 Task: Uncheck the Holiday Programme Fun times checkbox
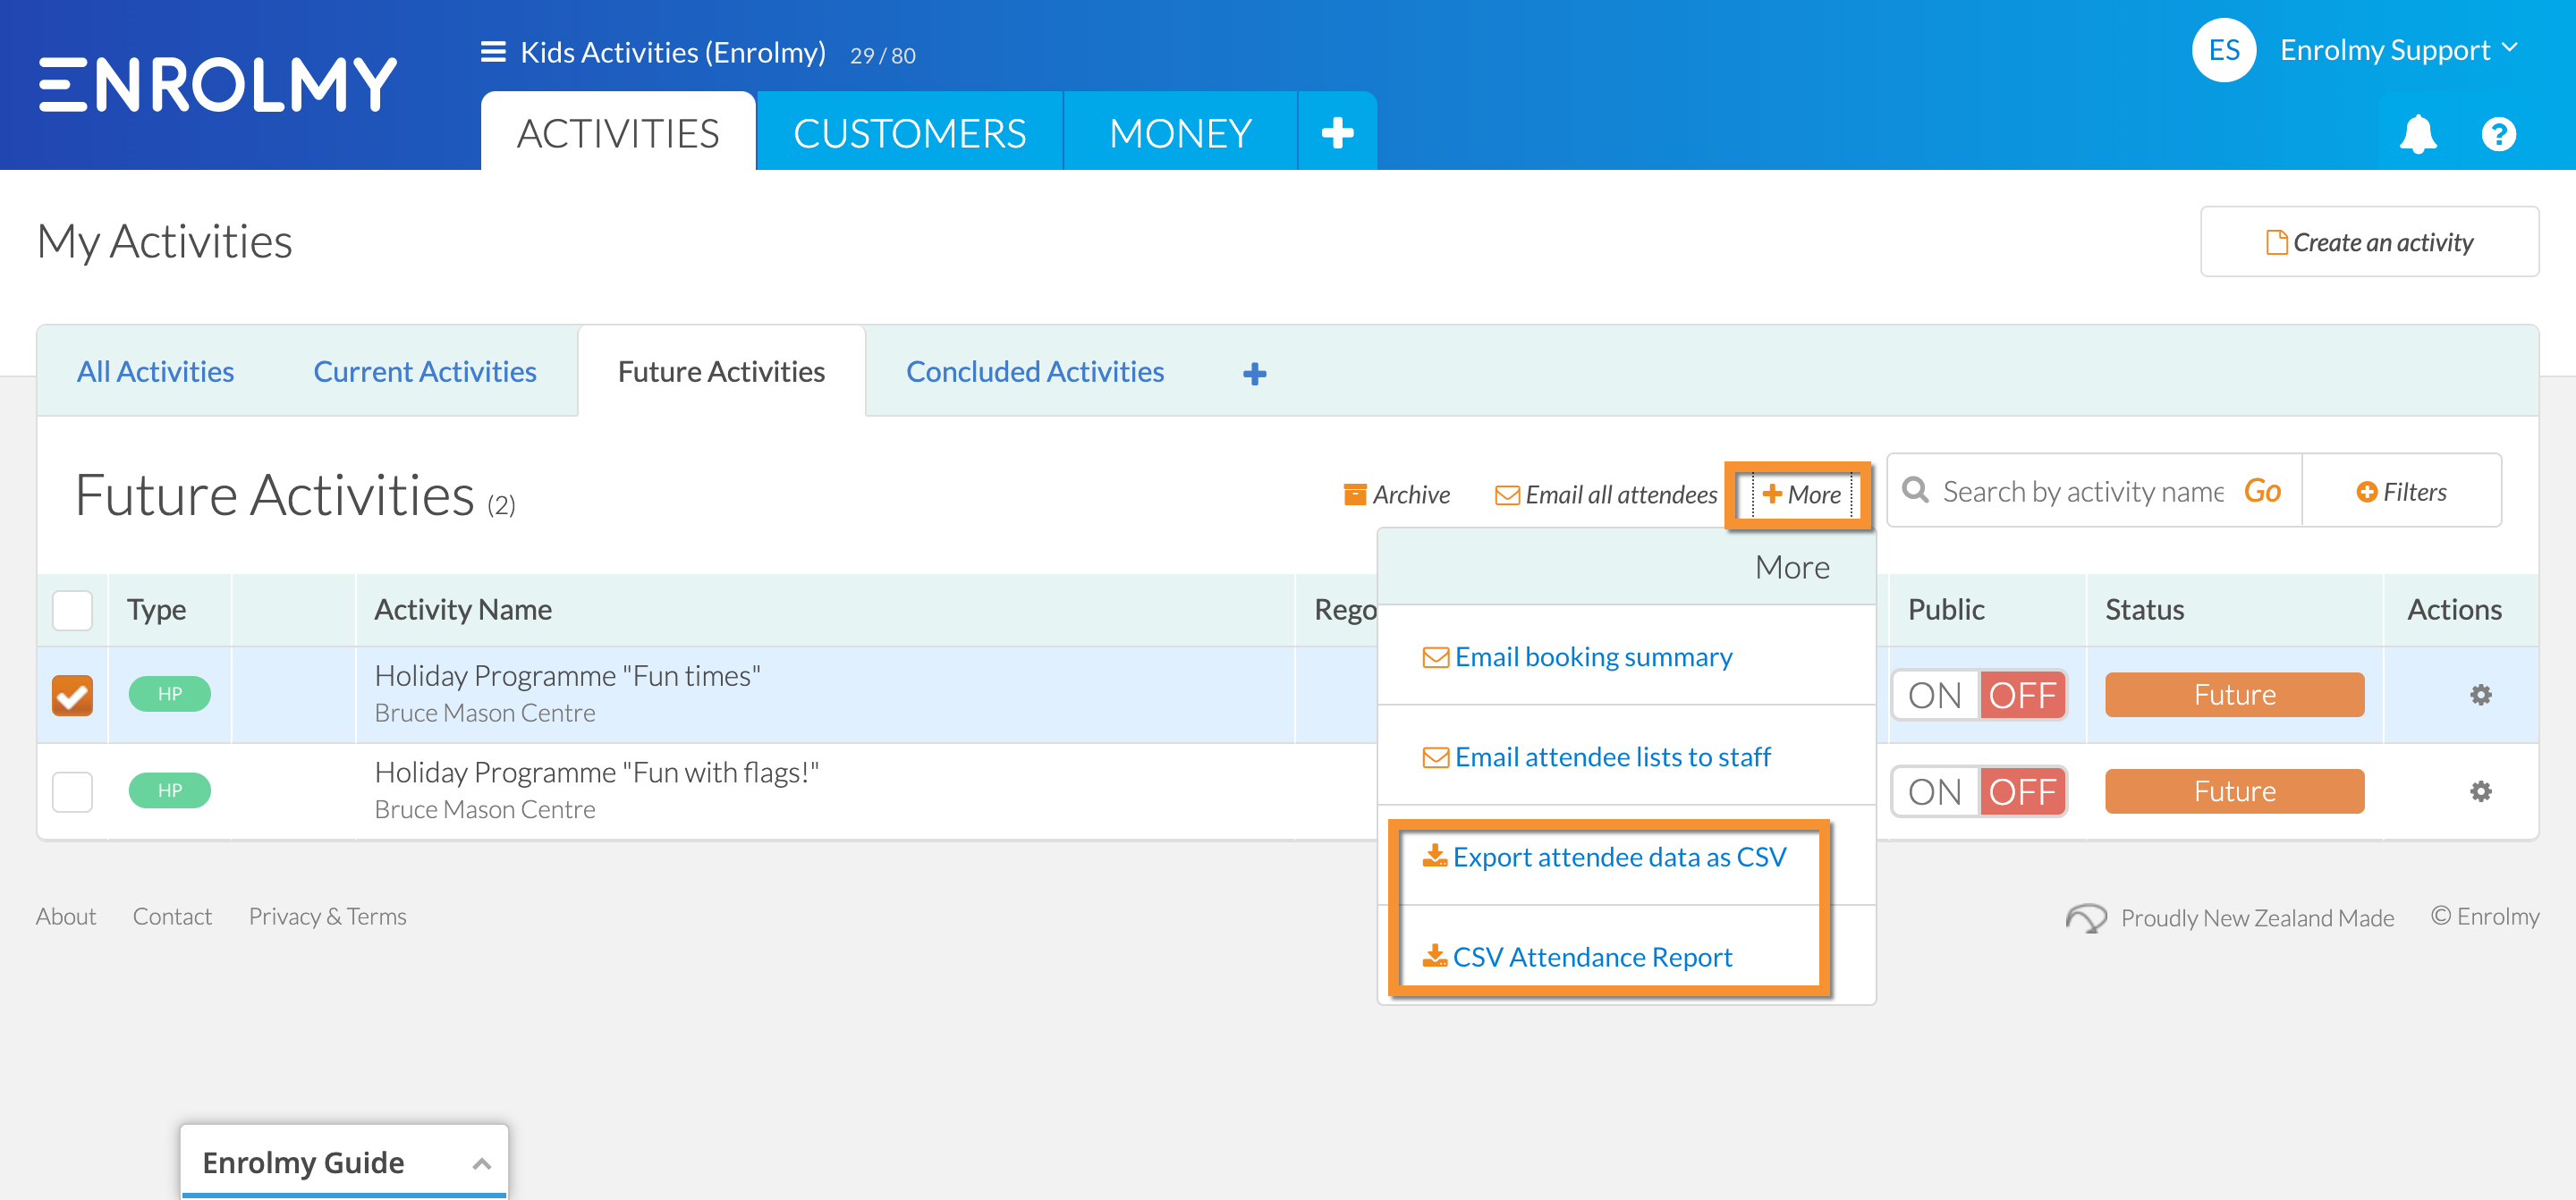72,695
